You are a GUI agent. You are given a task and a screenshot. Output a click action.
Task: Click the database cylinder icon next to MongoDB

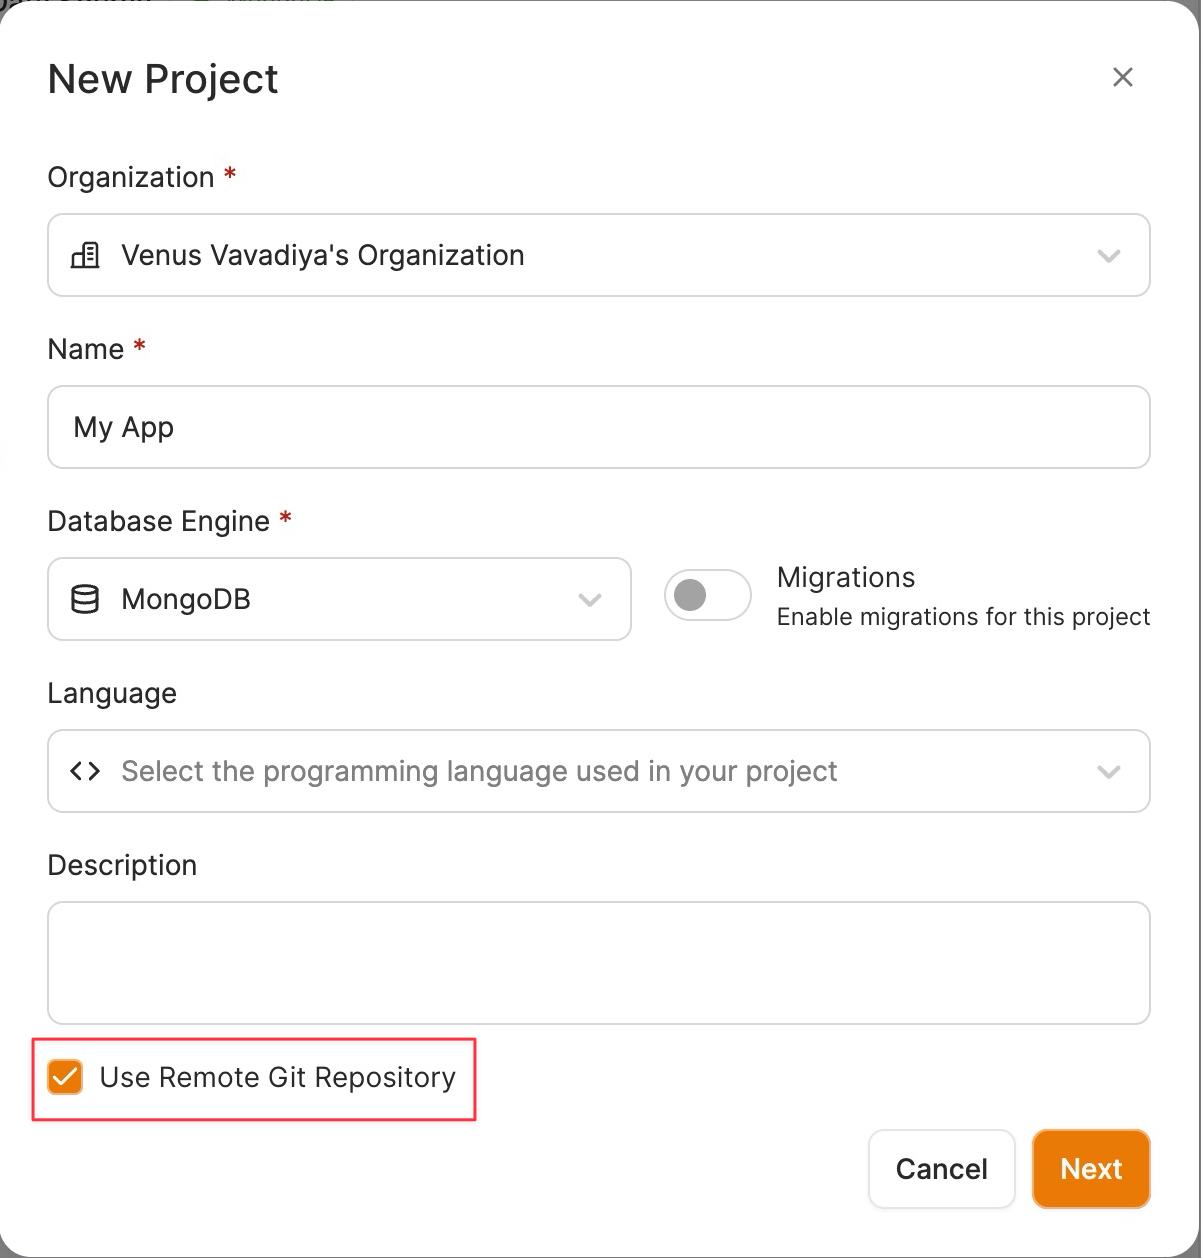point(85,600)
